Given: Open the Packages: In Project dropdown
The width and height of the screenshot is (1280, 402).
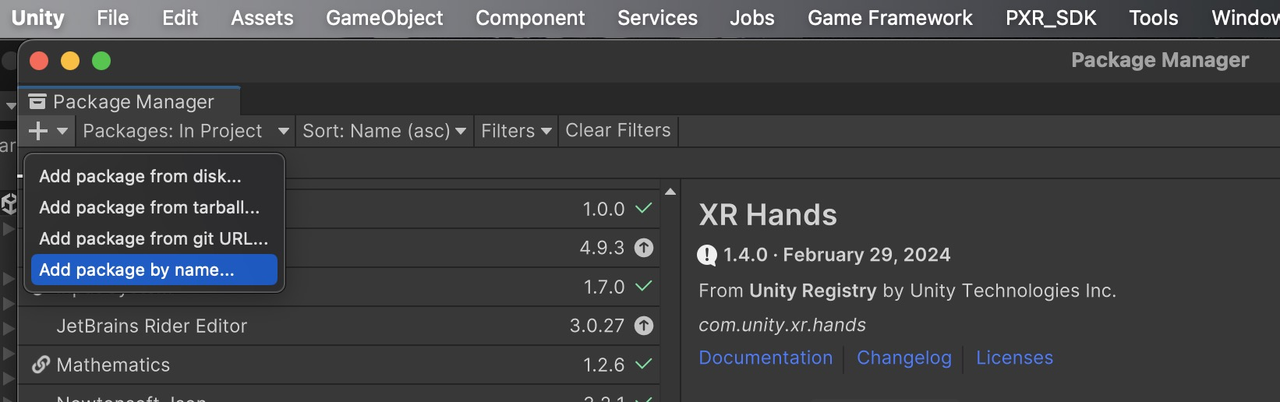Looking at the screenshot, I should click(186, 131).
